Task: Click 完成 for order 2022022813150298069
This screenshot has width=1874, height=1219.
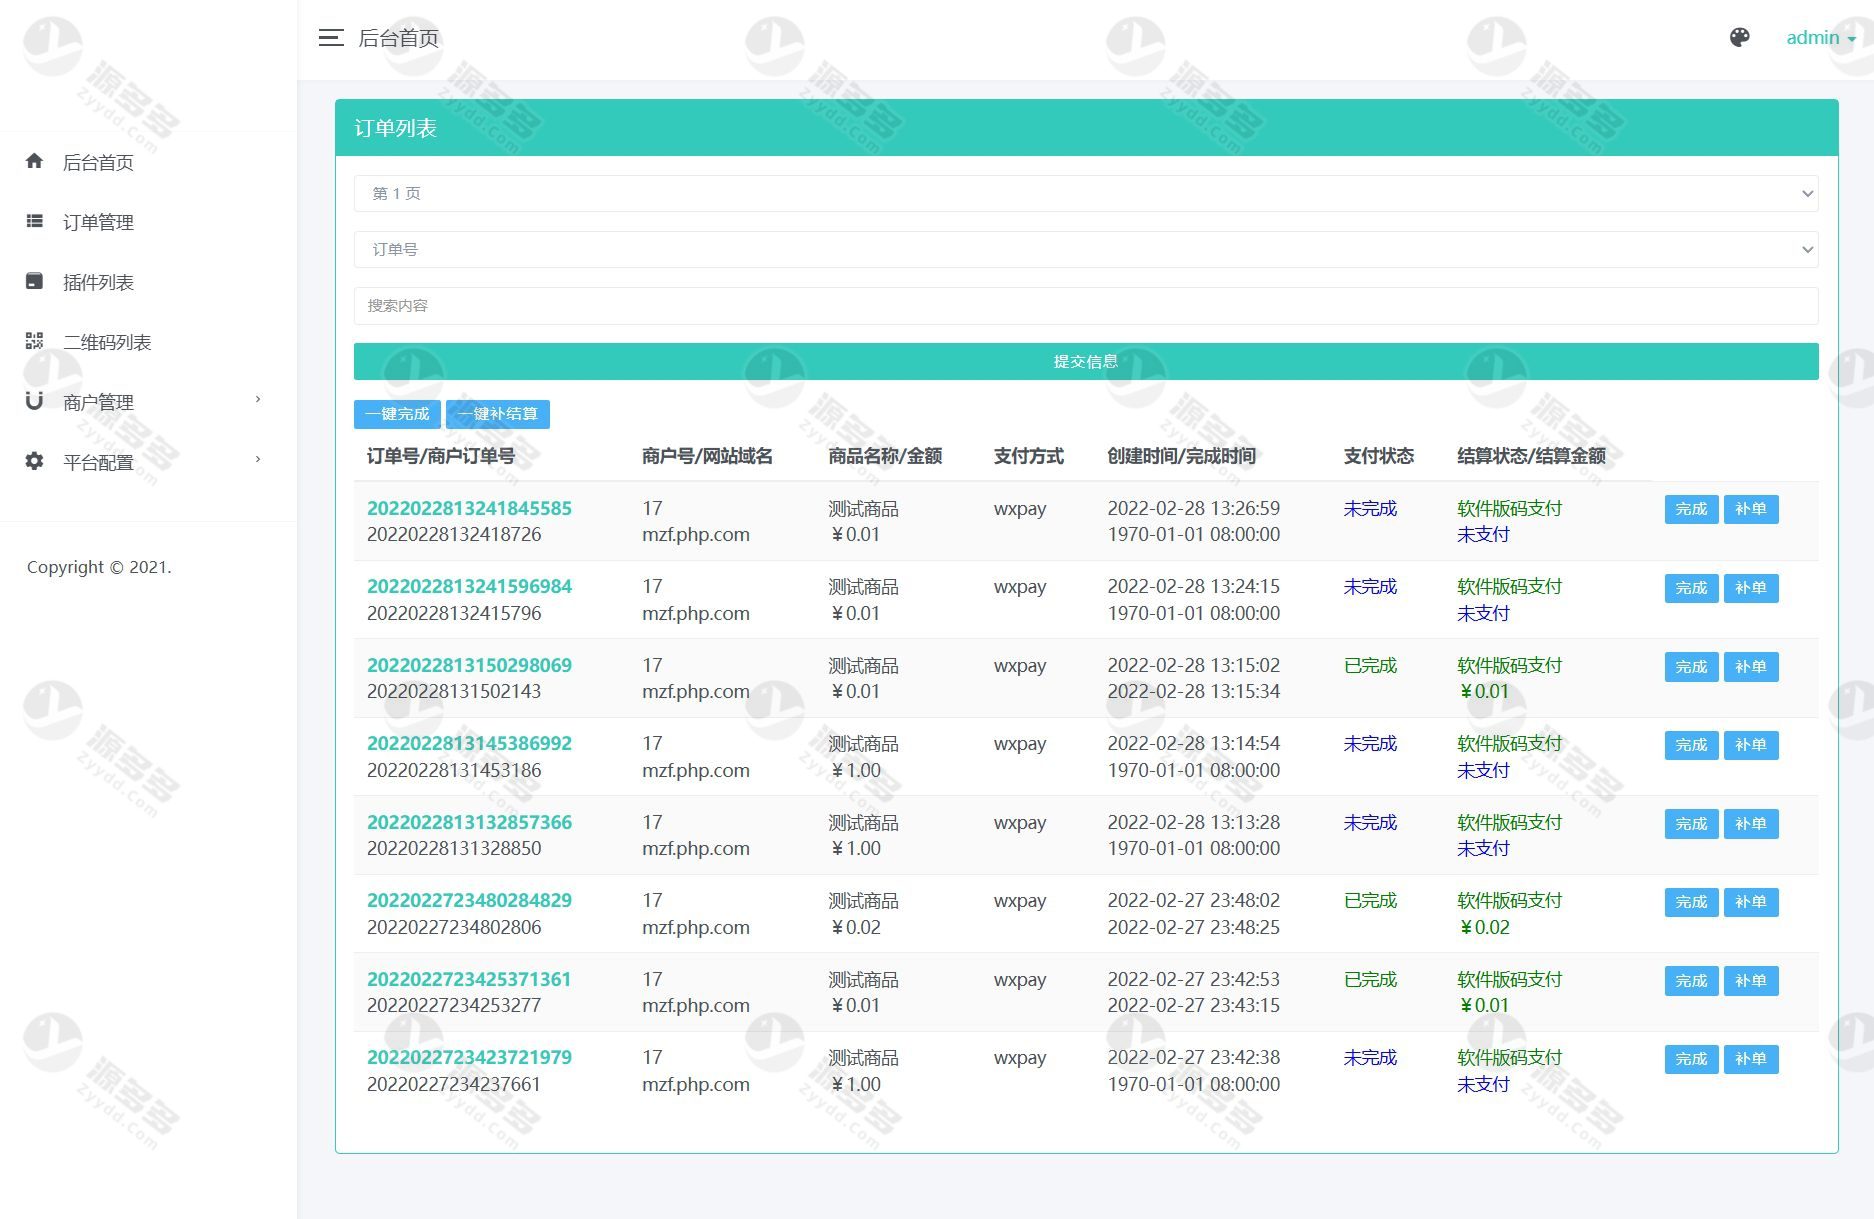Action: [1691, 667]
